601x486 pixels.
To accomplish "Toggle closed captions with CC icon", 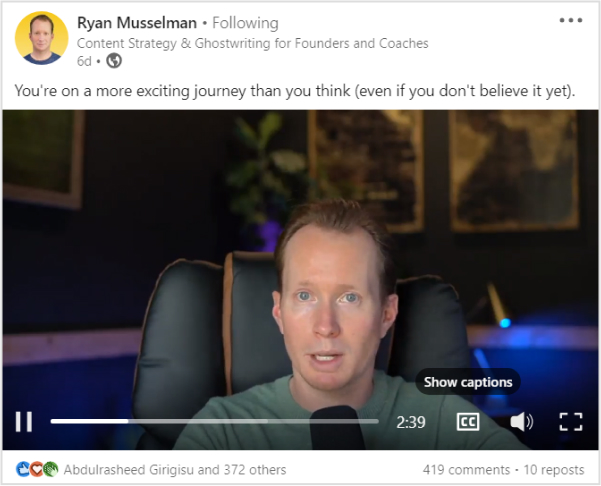I will pos(468,422).
